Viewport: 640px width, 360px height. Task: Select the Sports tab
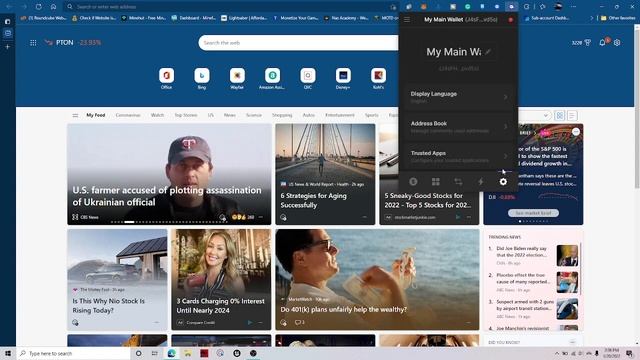(x=371, y=116)
